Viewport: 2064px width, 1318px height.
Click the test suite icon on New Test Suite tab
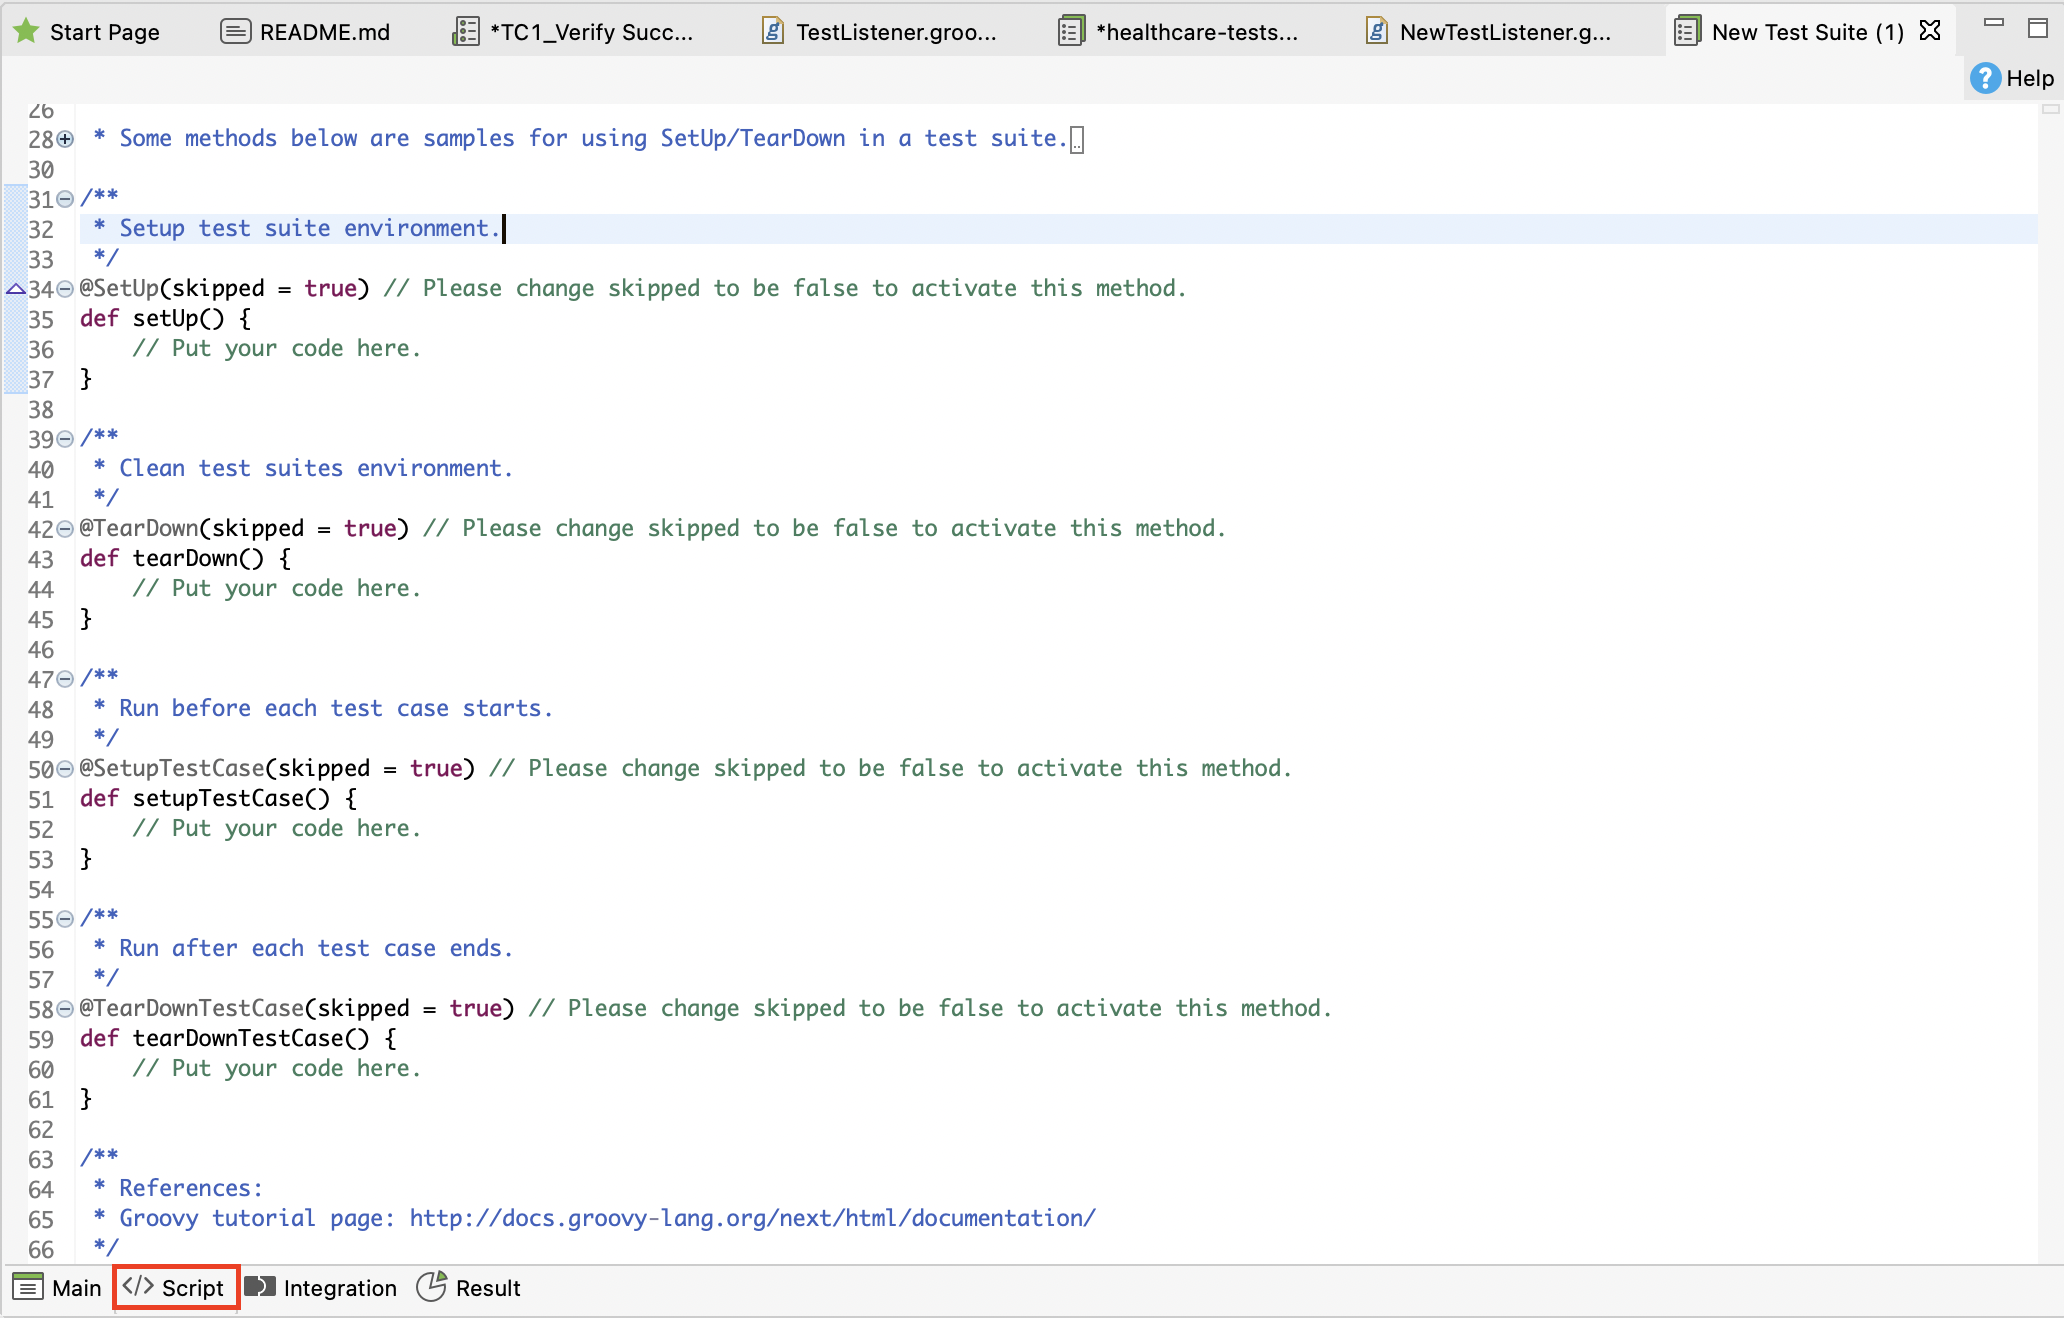[1686, 31]
